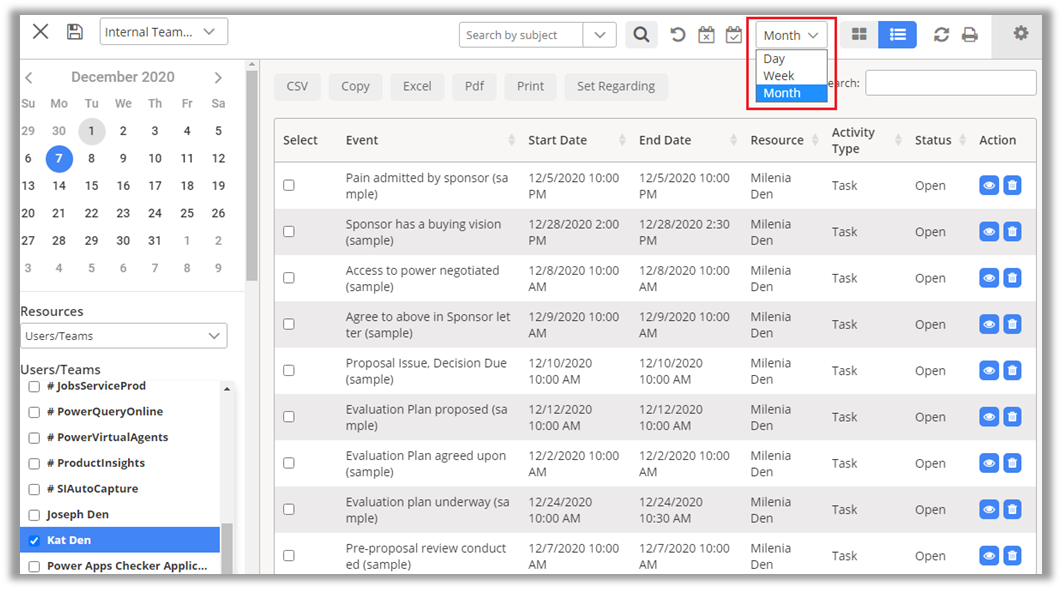The height and width of the screenshot is (589, 1062).
Task: Delete the 'Pain admitted by sponsor' event
Action: [x=1012, y=185]
